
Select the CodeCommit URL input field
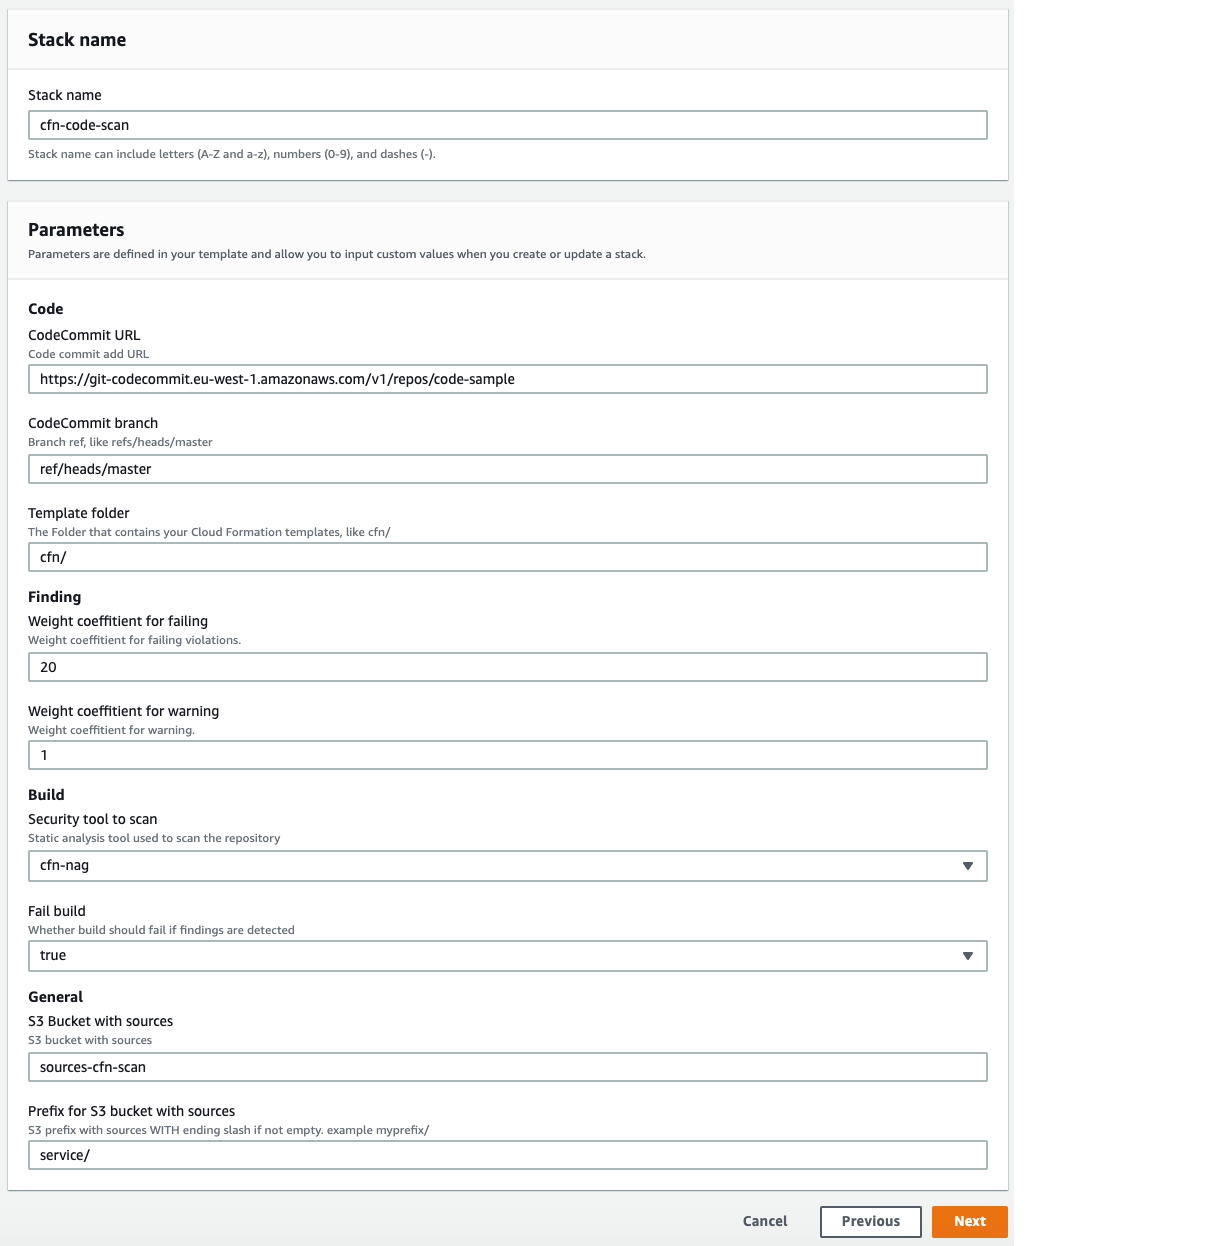coord(507,379)
